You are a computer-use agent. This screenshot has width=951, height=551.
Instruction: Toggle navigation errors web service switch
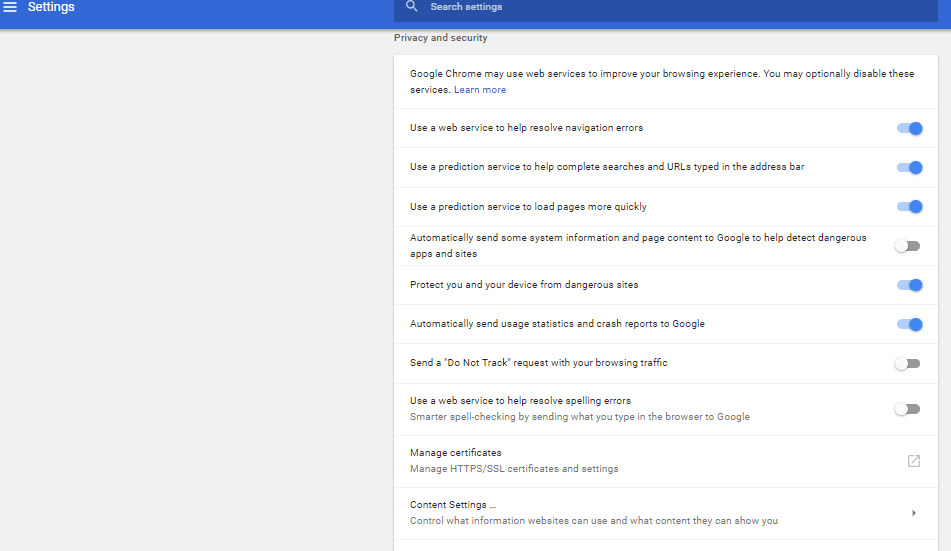pyautogui.click(x=909, y=128)
